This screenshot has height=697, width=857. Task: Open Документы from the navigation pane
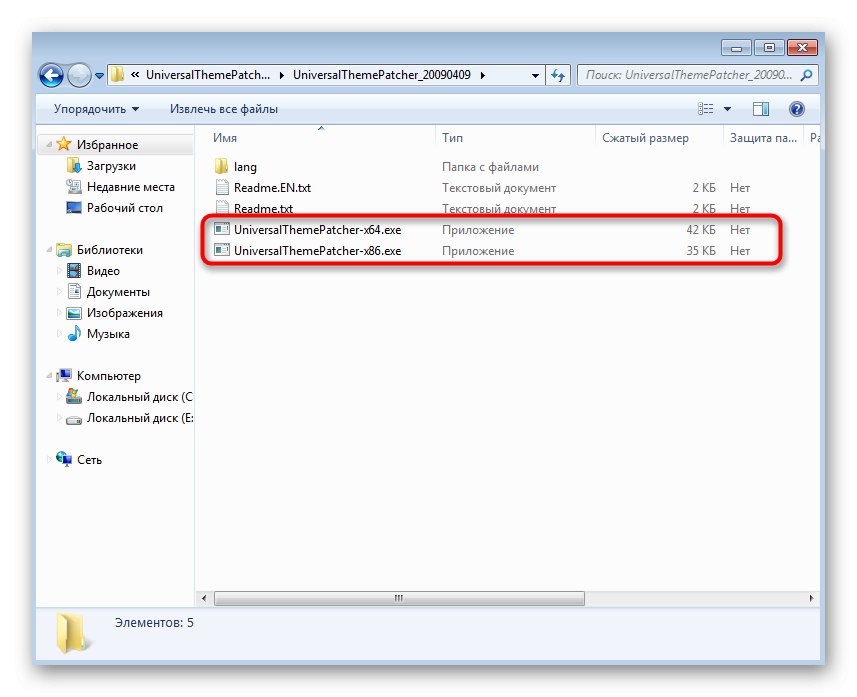(118, 291)
